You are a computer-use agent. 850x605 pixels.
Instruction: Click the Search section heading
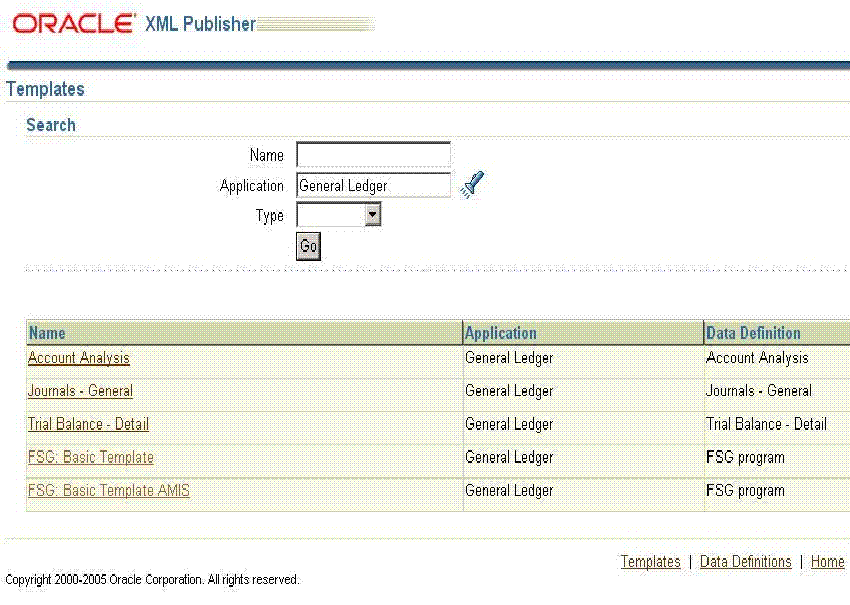tap(51, 125)
